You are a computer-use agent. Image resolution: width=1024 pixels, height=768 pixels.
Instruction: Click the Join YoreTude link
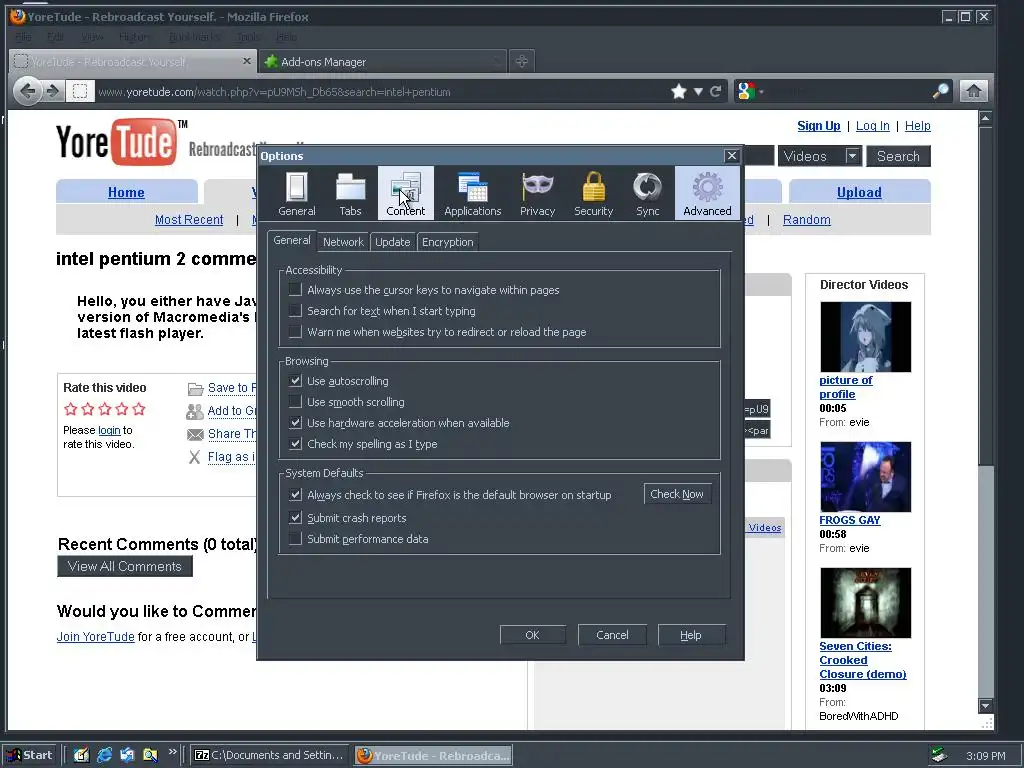point(95,636)
